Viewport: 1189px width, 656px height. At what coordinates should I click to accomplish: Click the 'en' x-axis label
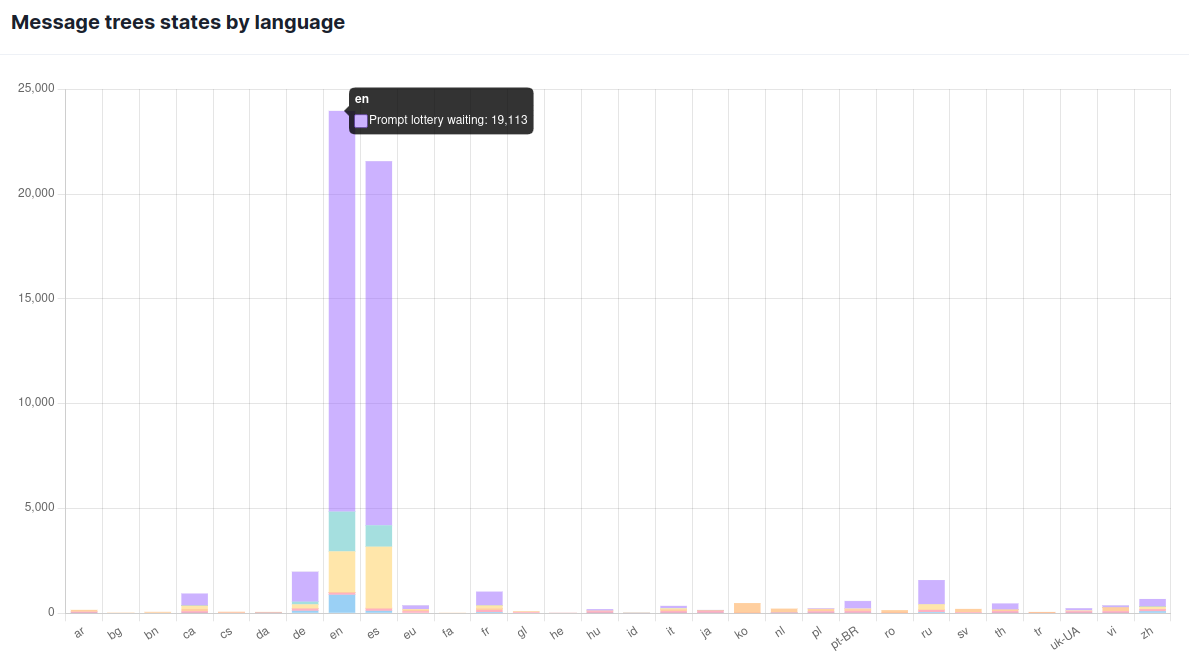(337, 632)
